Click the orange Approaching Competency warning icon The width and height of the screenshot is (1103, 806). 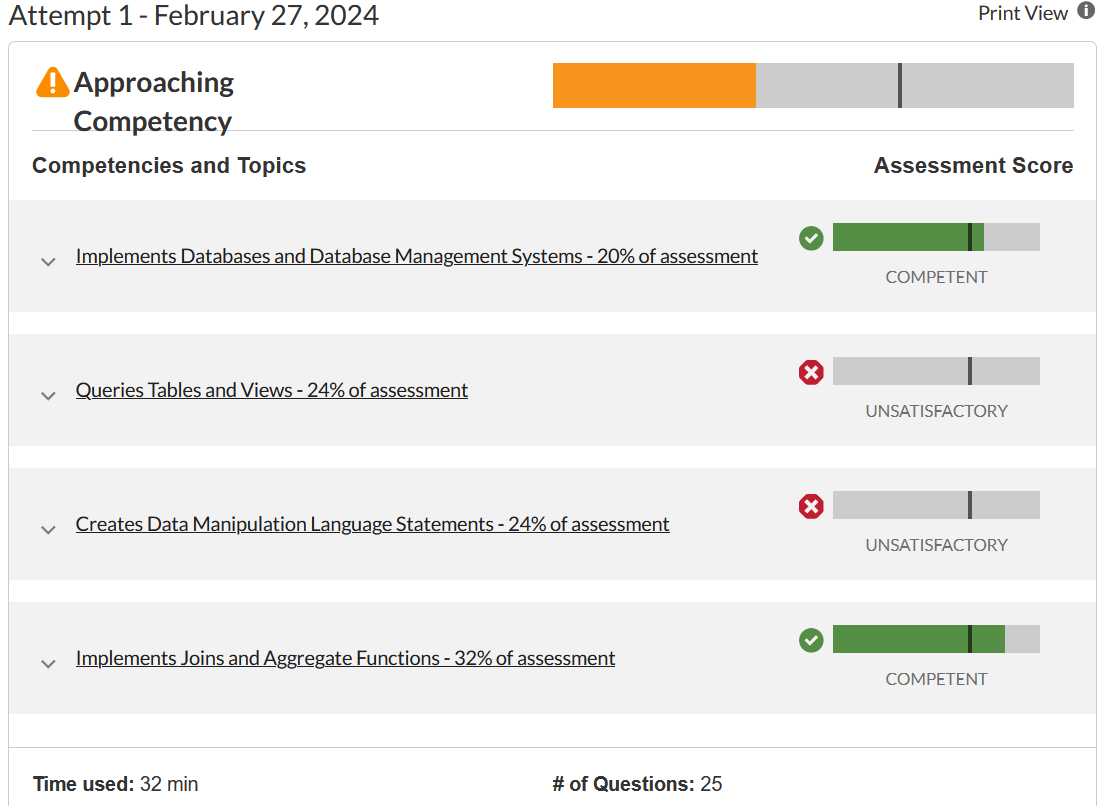click(x=52, y=82)
